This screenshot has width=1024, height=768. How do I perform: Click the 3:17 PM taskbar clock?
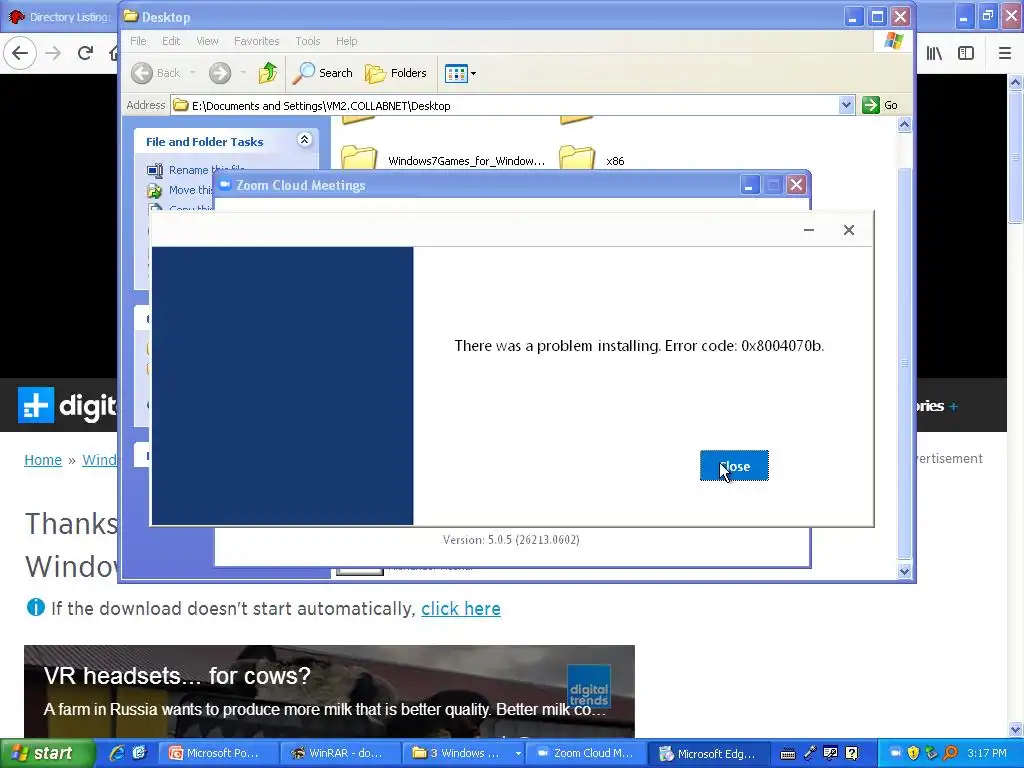point(987,754)
